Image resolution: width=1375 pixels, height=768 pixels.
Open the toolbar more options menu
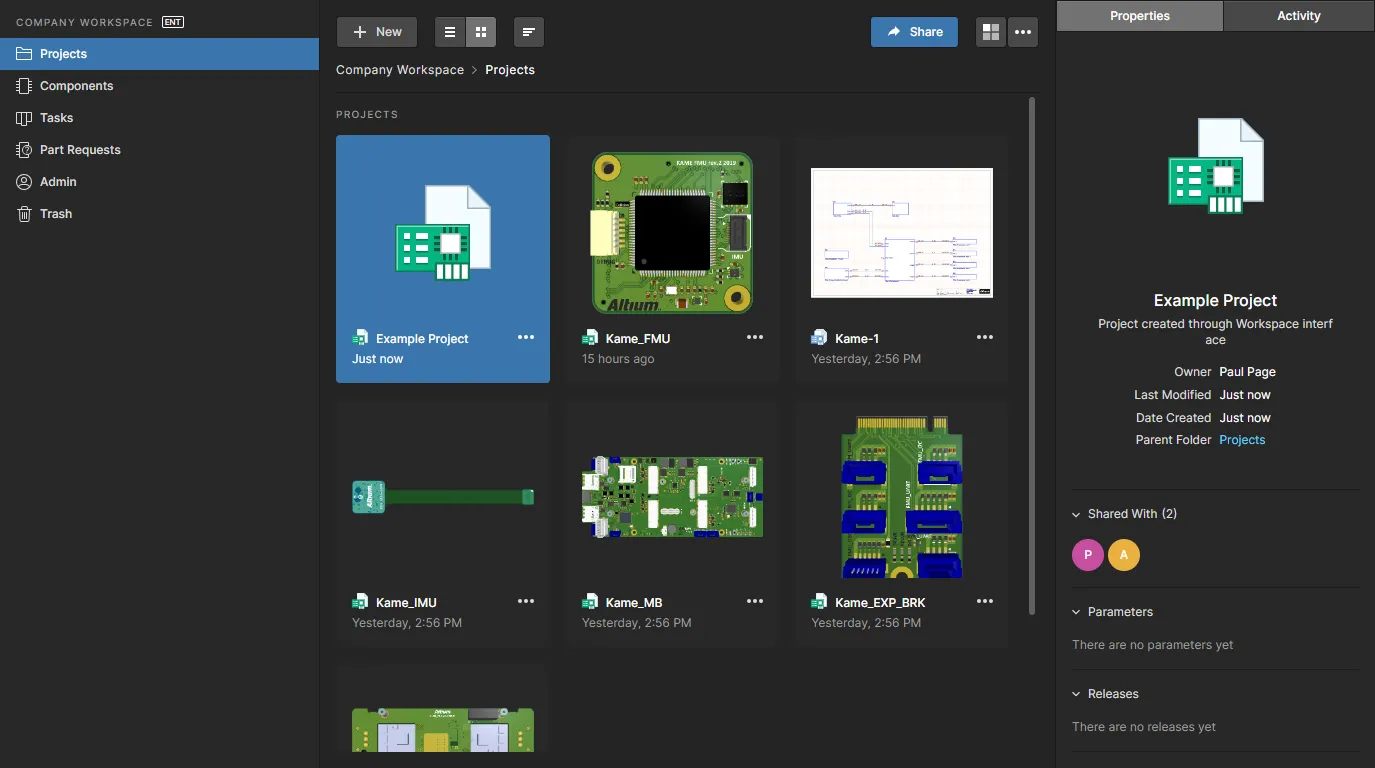click(1022, 32)
